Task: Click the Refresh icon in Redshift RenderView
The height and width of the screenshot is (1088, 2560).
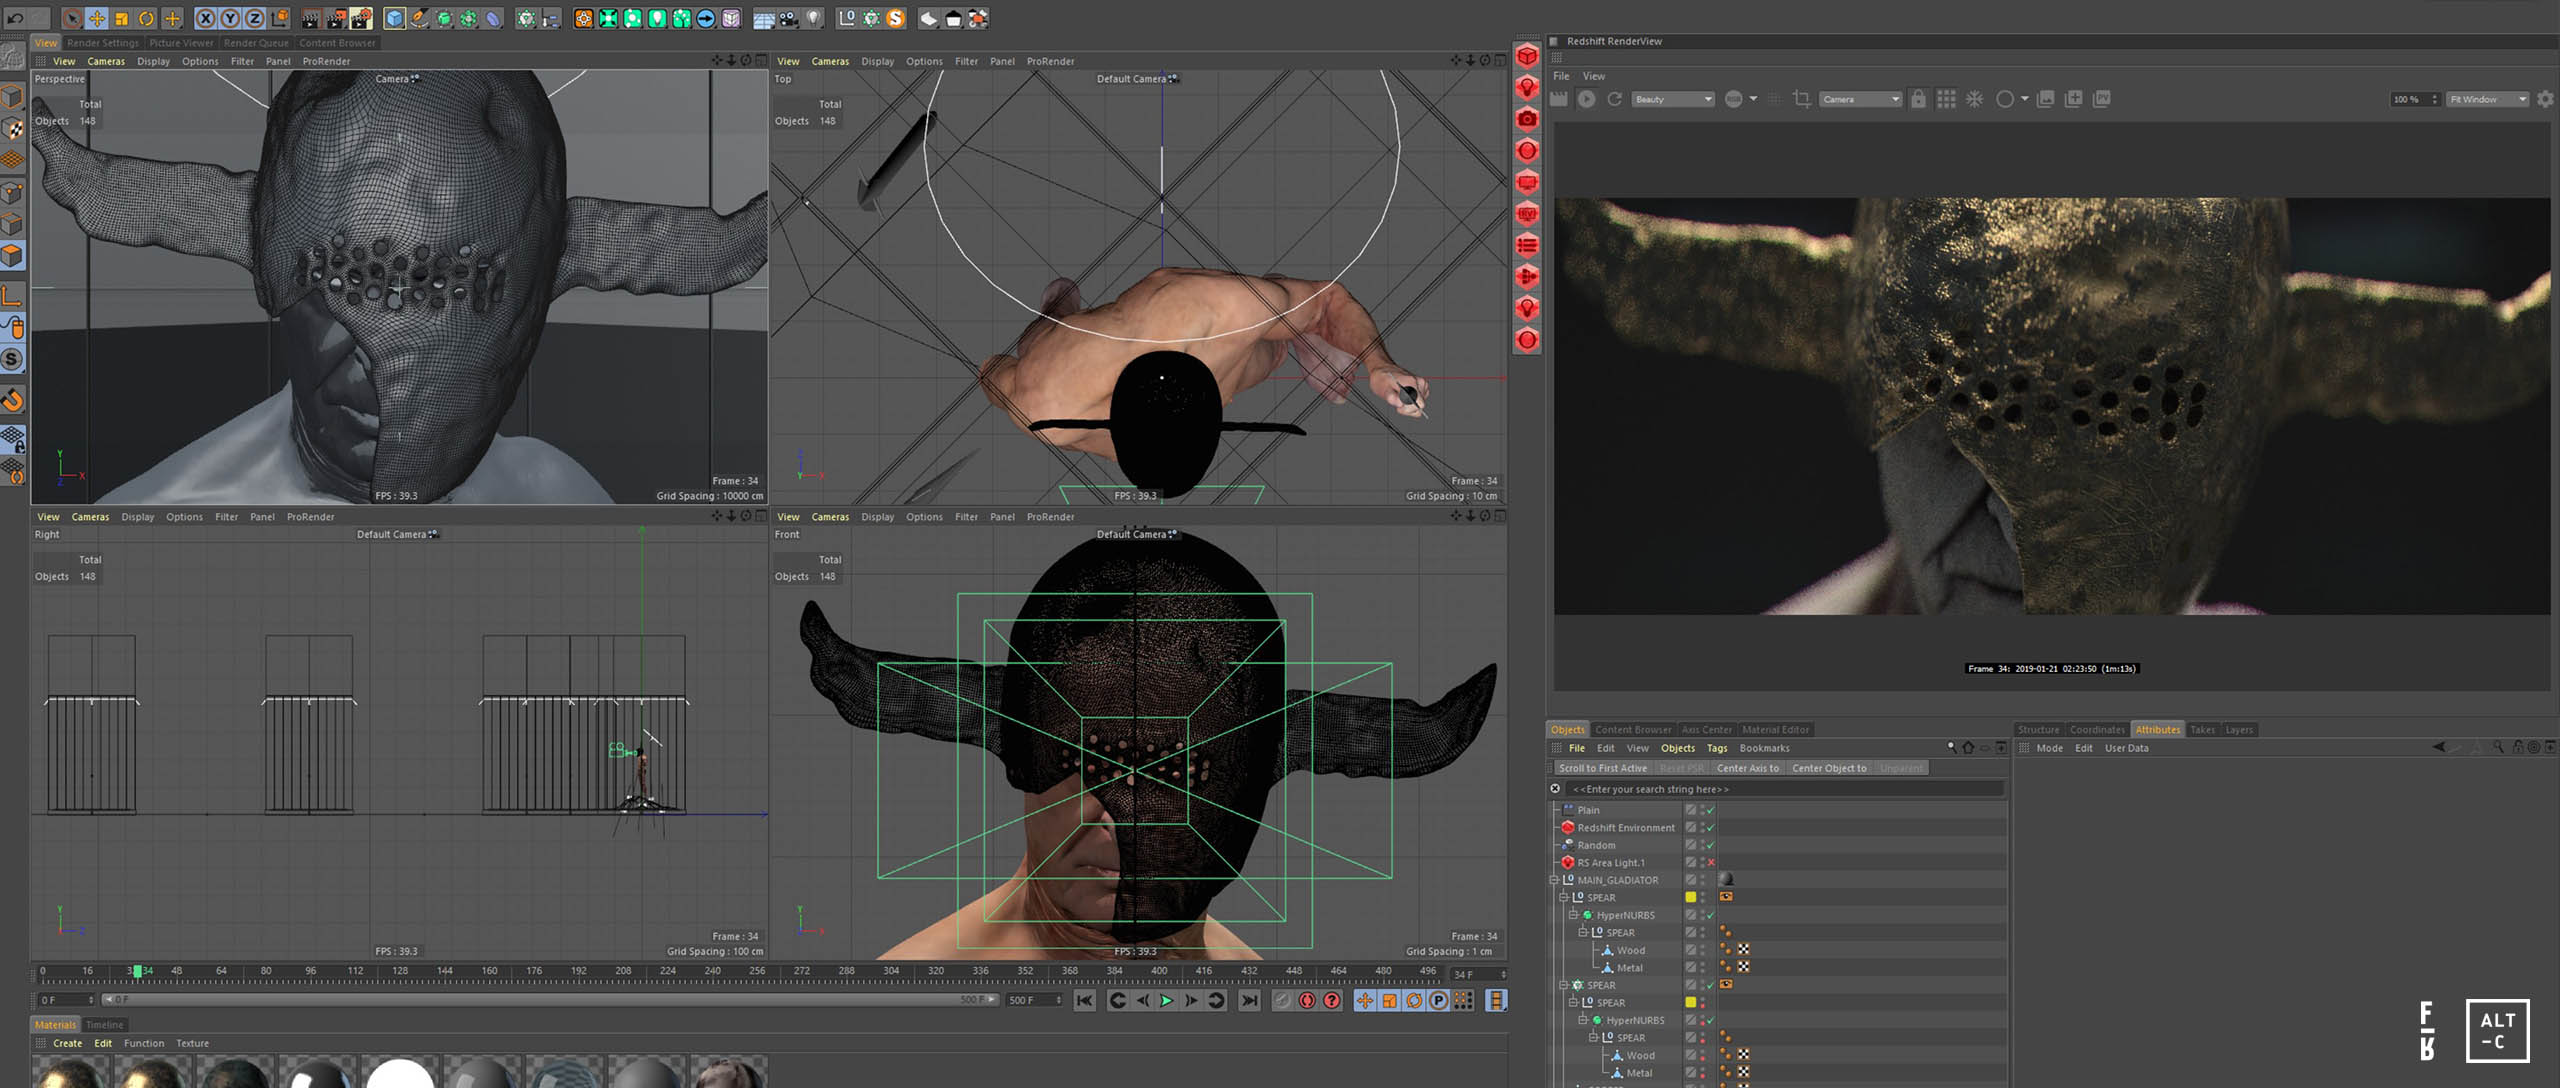Action: click(1614, 99)
